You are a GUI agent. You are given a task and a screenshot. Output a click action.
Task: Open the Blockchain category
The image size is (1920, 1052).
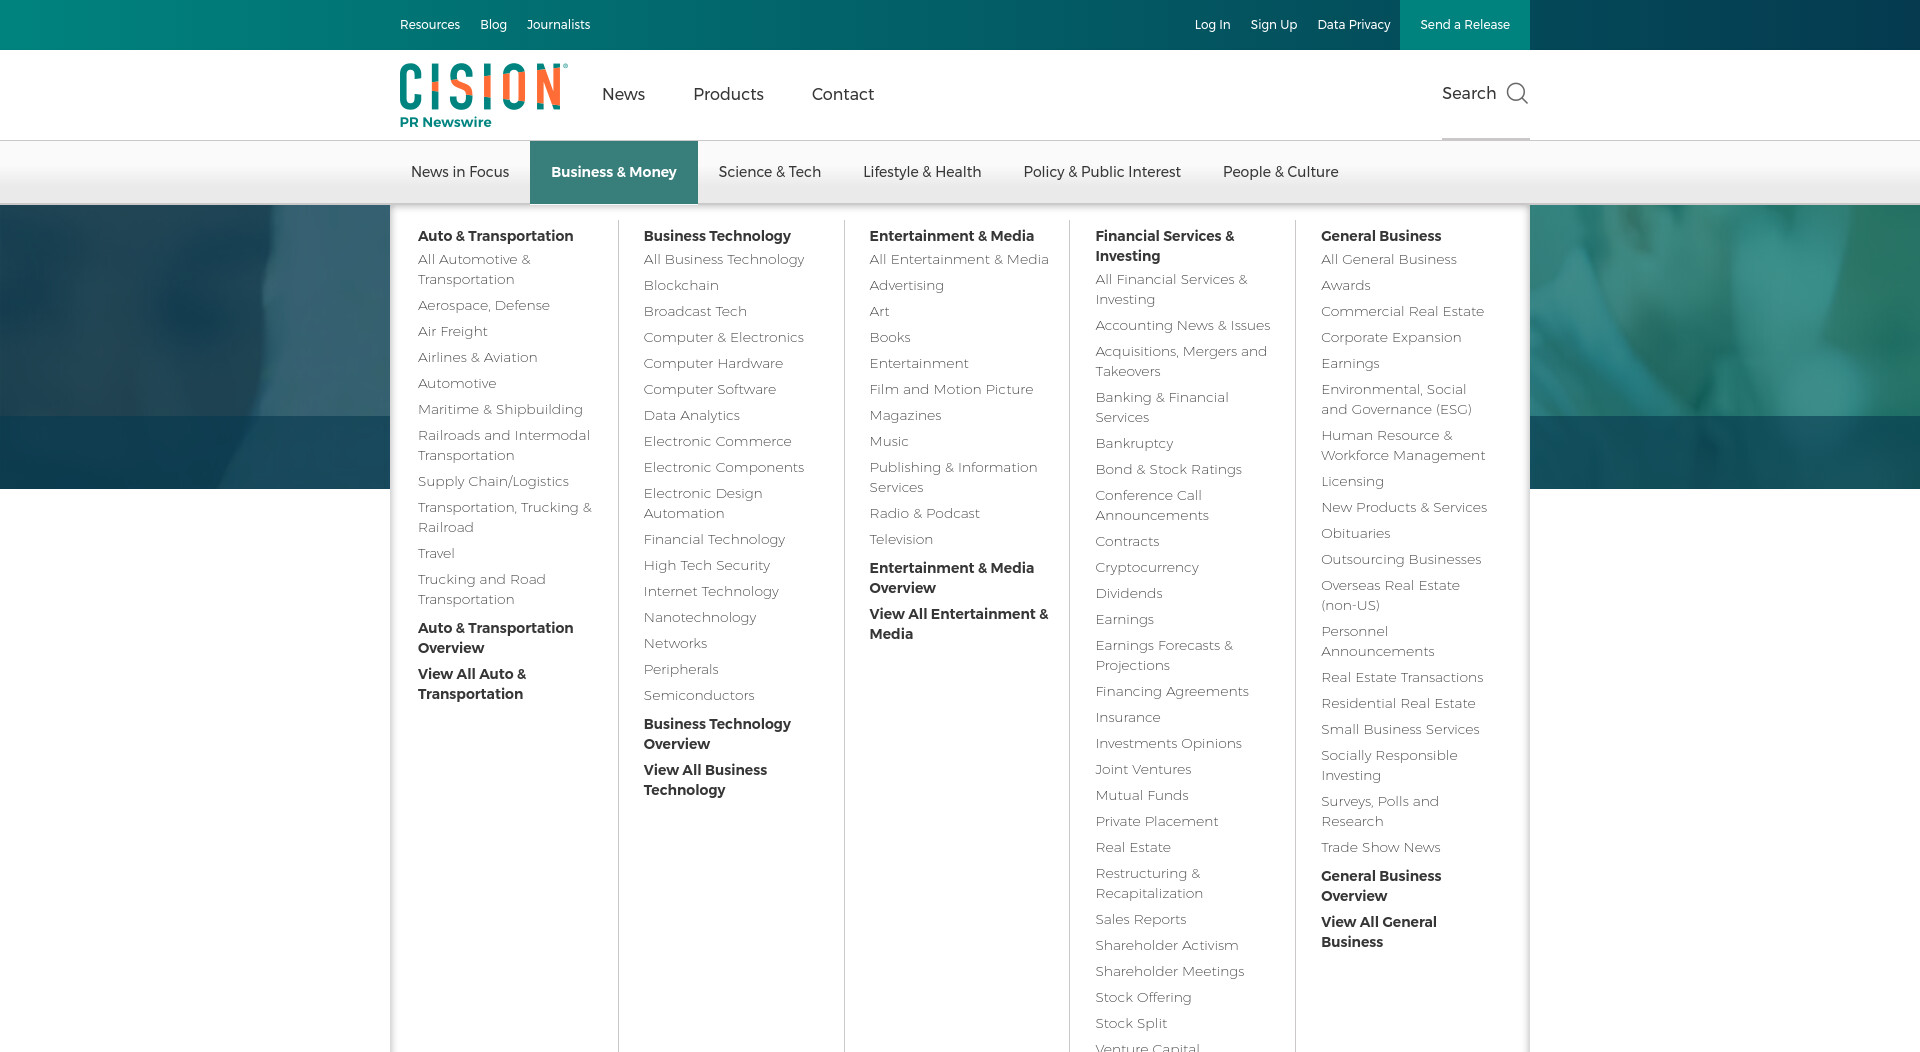[680, 286]
